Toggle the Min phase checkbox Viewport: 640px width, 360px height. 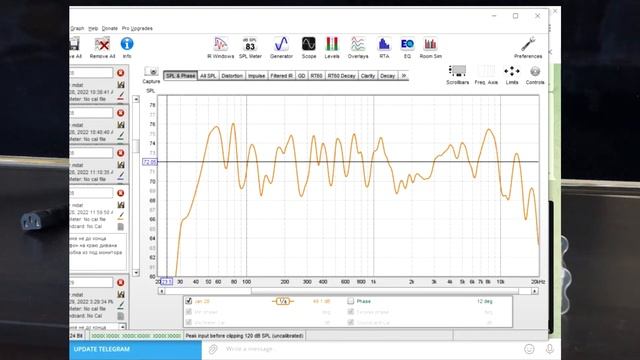coord(189,312)
